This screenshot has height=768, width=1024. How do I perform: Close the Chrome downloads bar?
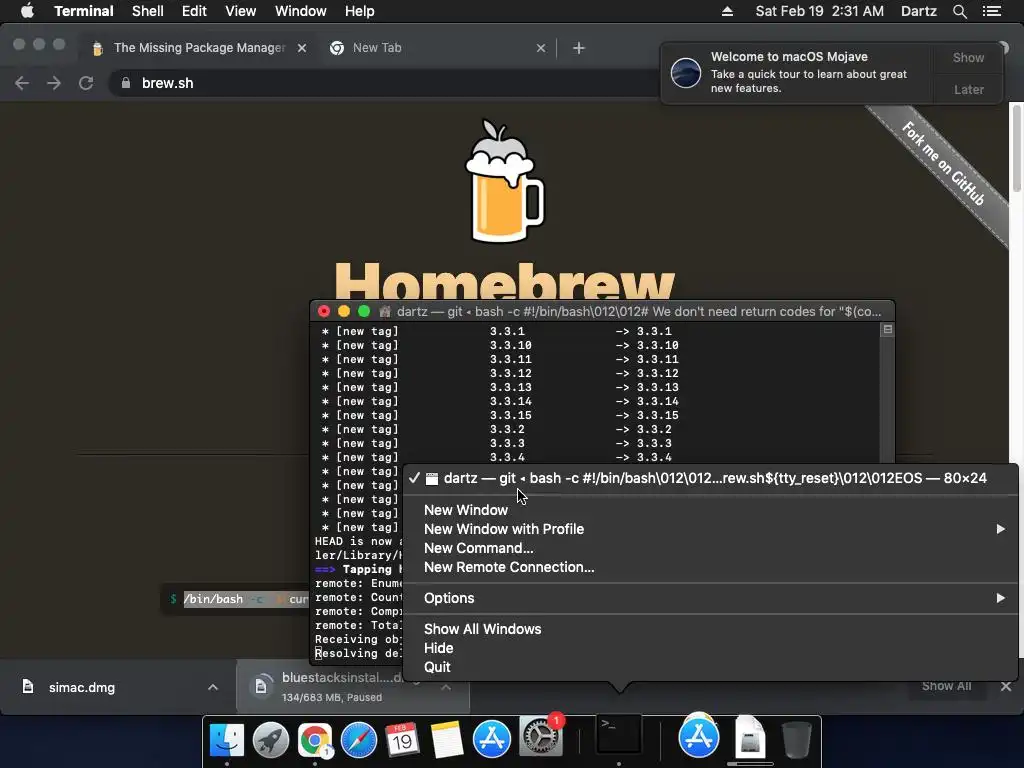point(1006,686)
